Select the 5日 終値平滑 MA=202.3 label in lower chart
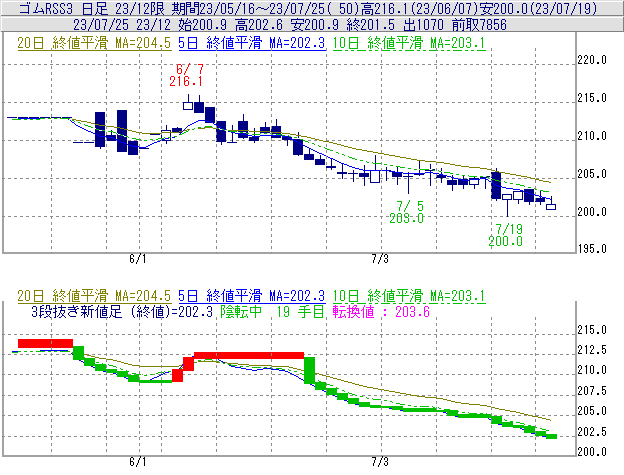 252,296
